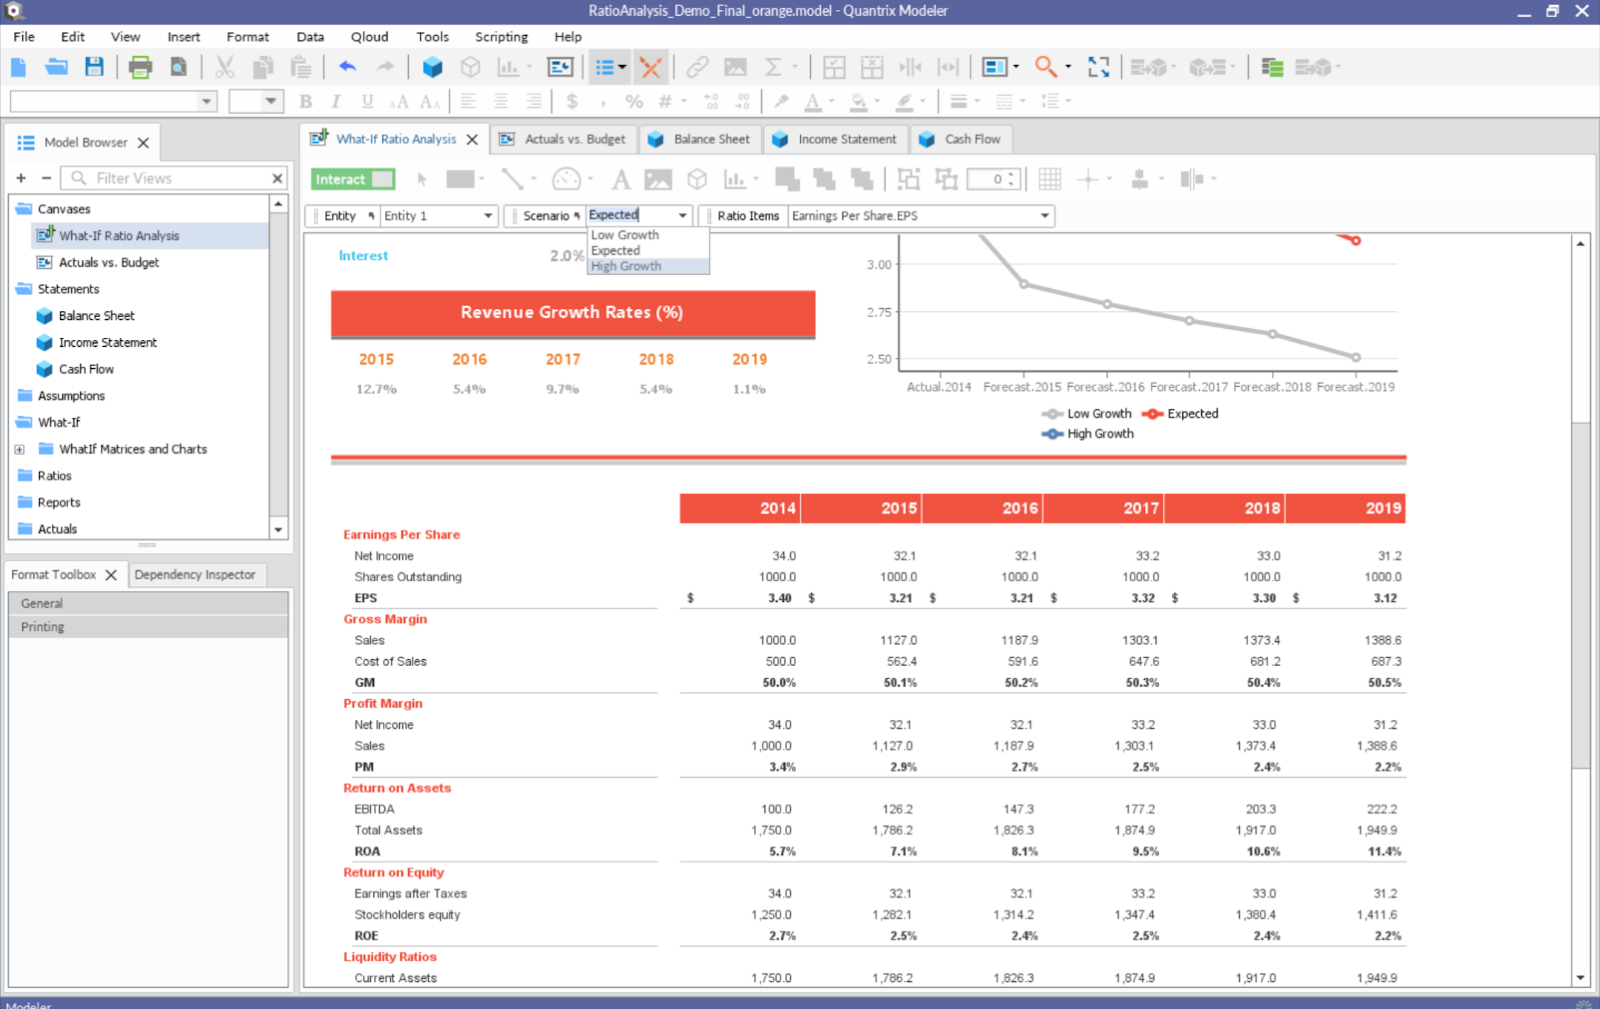Open a model with the folder icon

56,67
